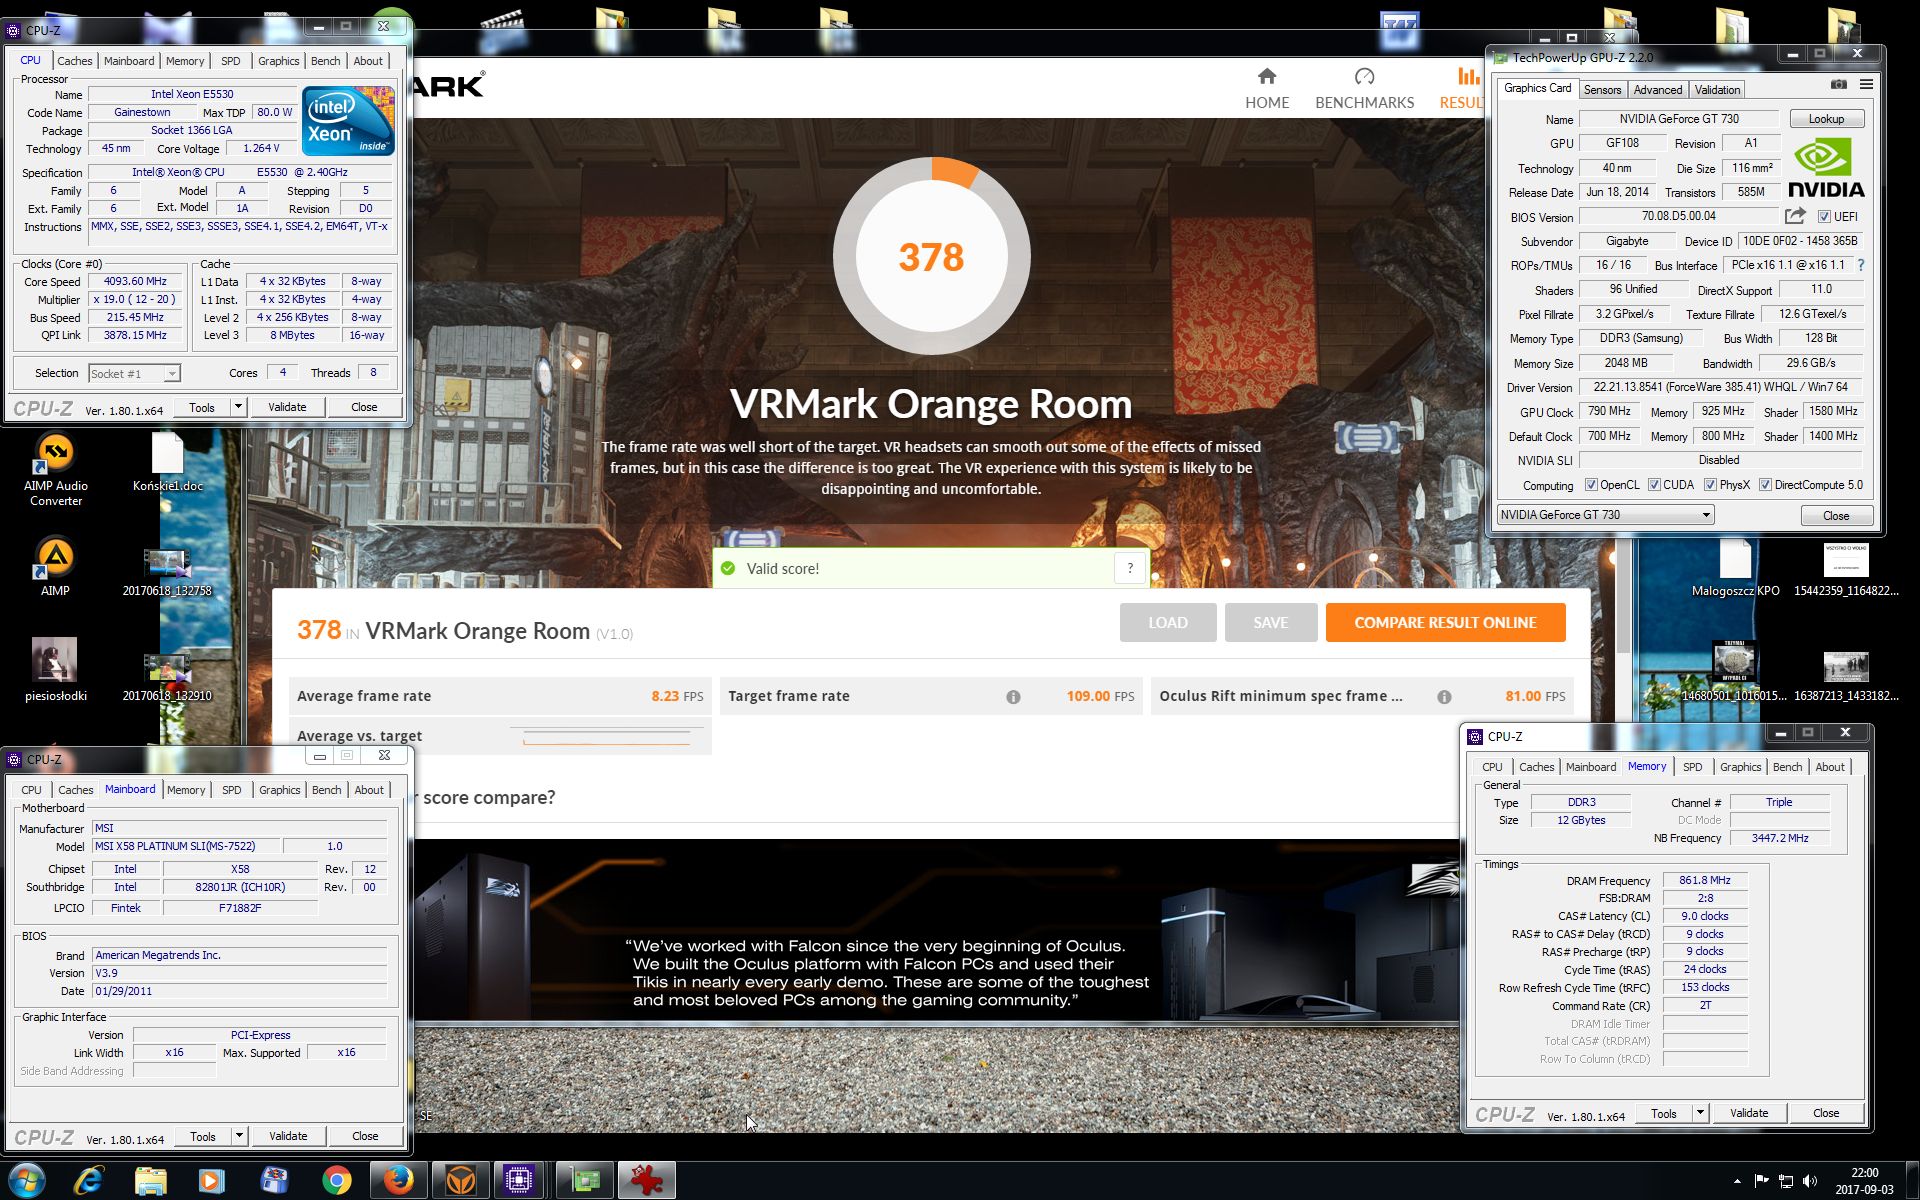This screenshot has width=1920, height=1200.
Task: Expand the Tools arrow in the Memory CPU-Z window
Action: point(1700,1113)
